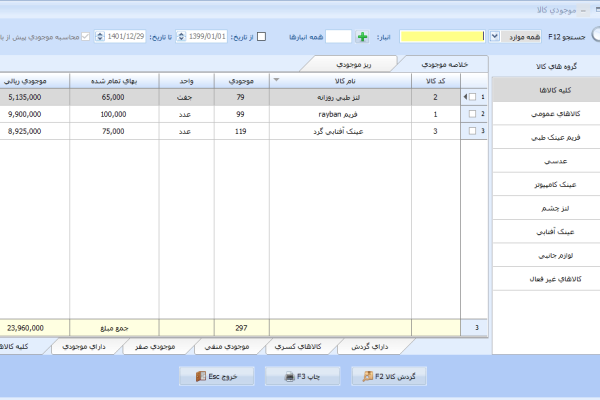
Task: Click the icon on گردش کالا F2
Action: coord(368,376)
